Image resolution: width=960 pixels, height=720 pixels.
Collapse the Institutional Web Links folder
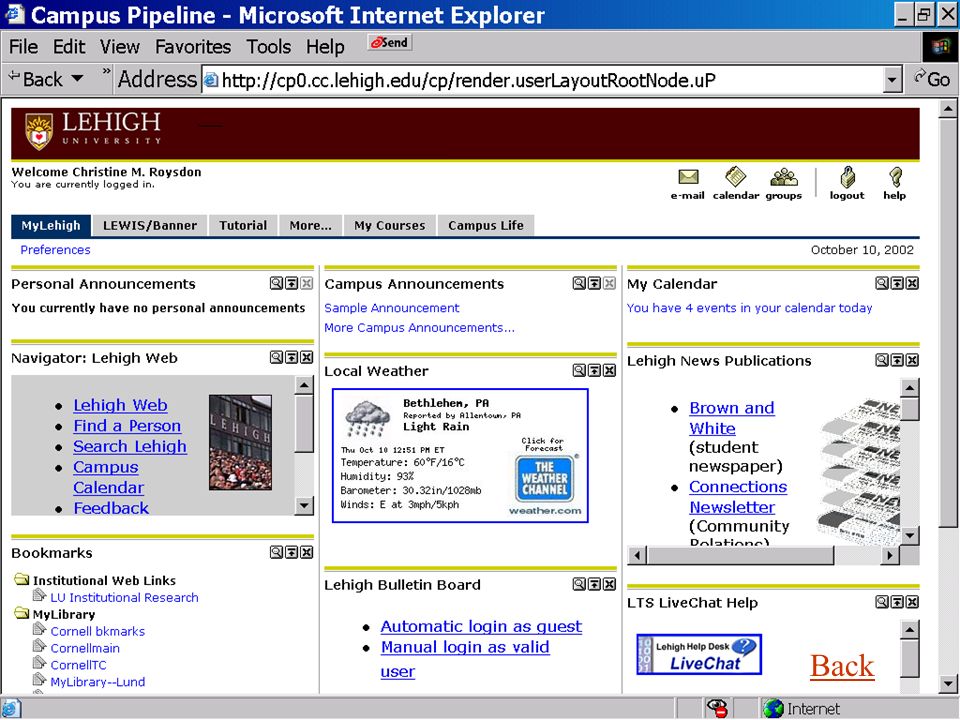[x=22, y=579]
